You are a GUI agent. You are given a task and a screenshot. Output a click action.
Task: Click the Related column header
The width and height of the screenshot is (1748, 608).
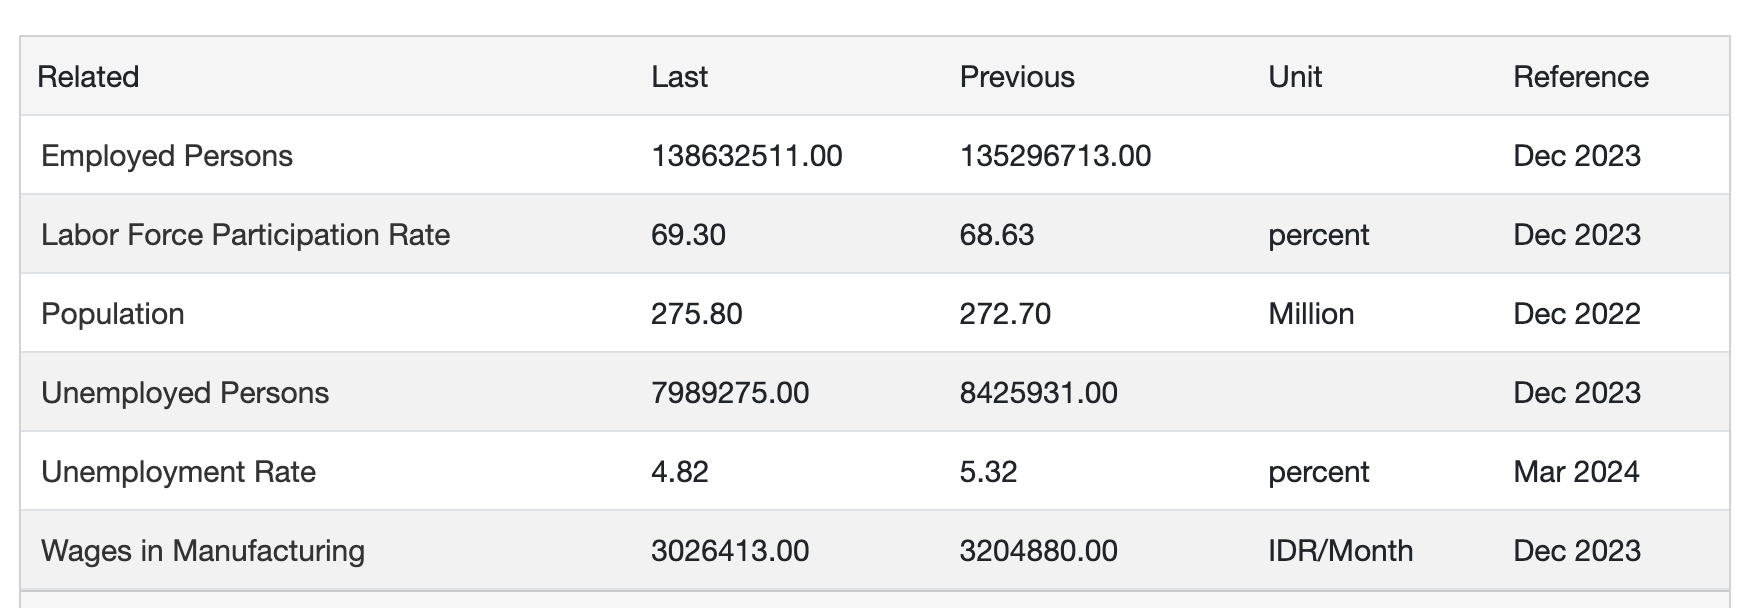[x=88, y=77]
